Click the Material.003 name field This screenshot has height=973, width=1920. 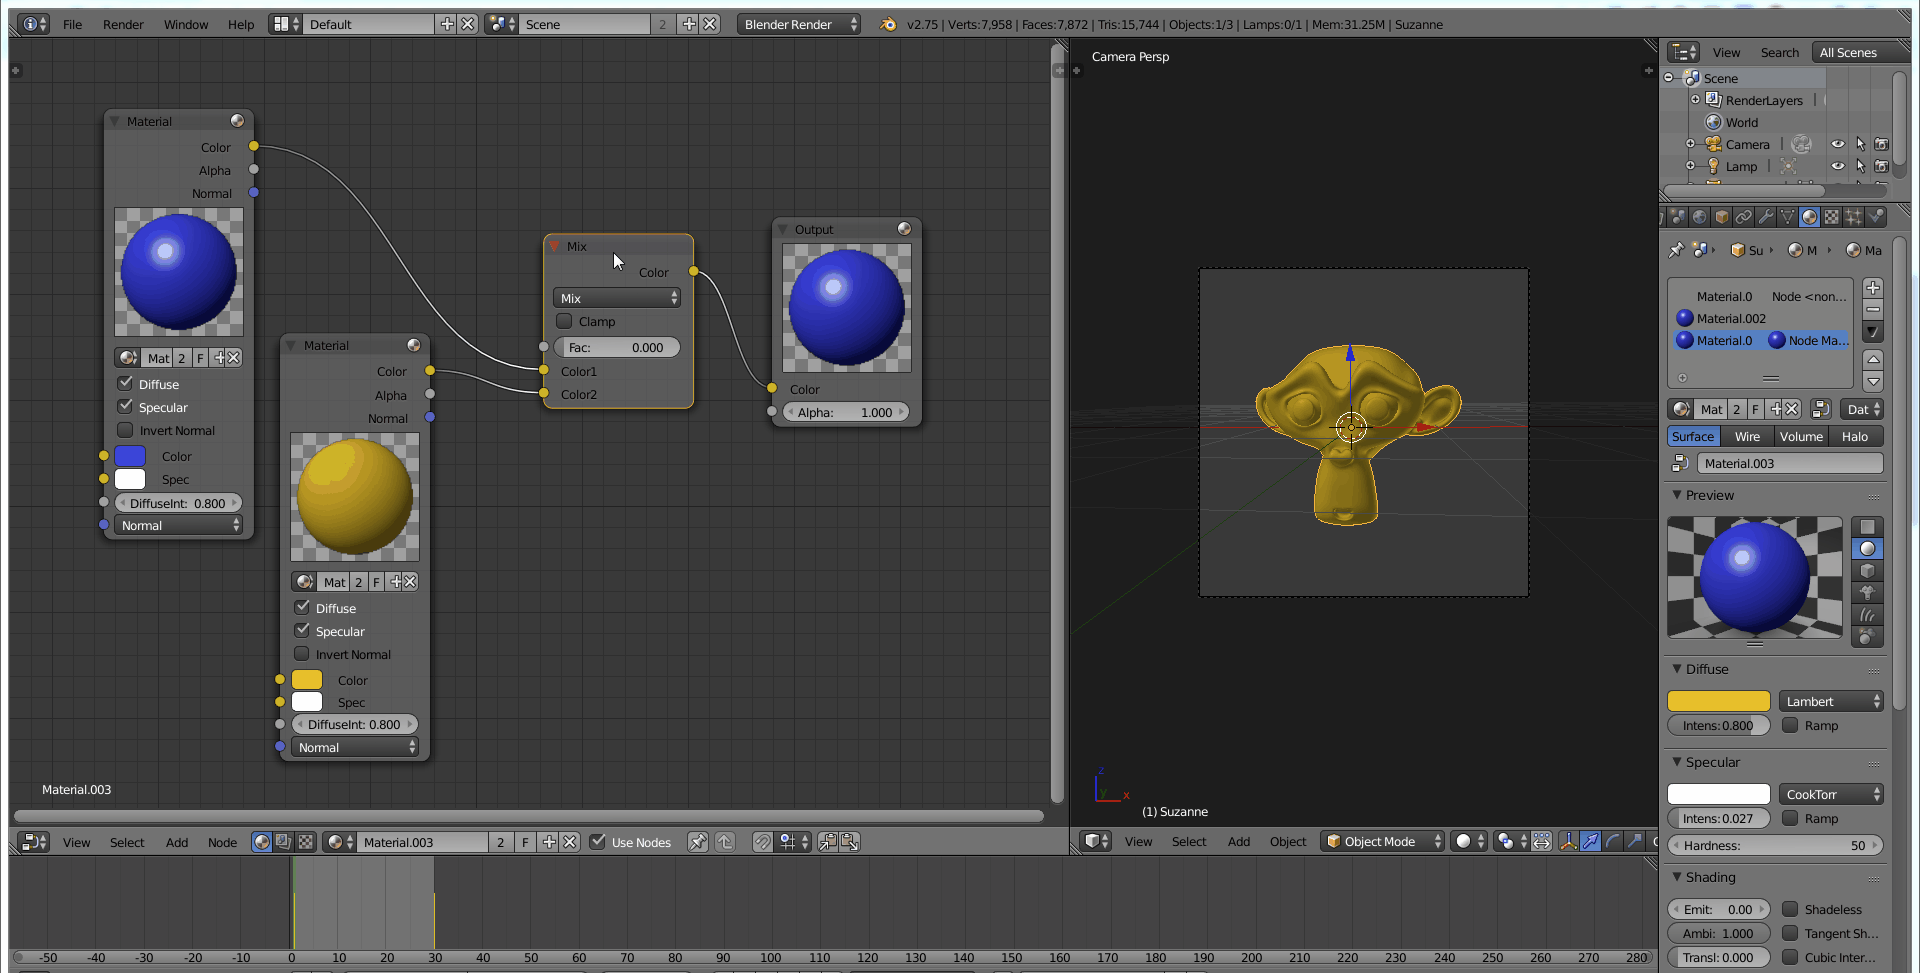tap(1790, 463)
